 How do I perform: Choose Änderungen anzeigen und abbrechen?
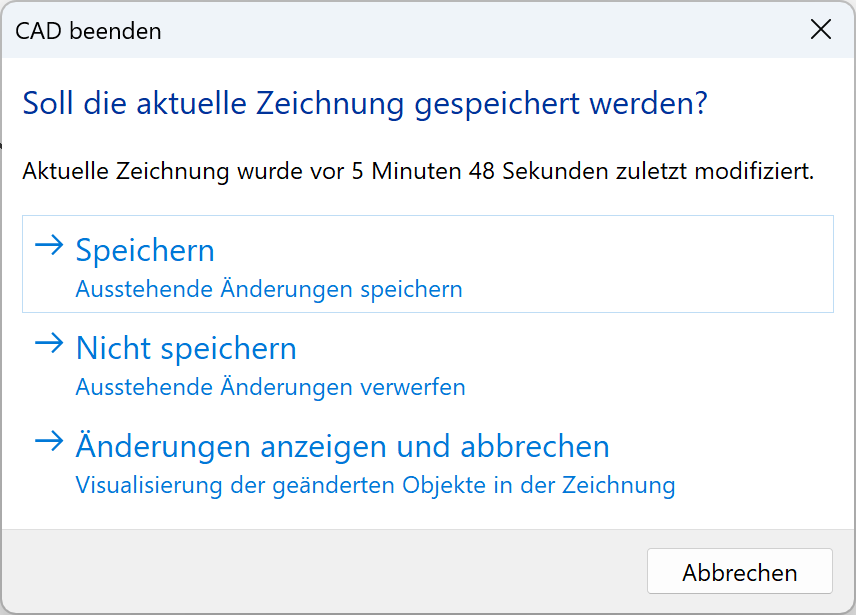[342, 446]
